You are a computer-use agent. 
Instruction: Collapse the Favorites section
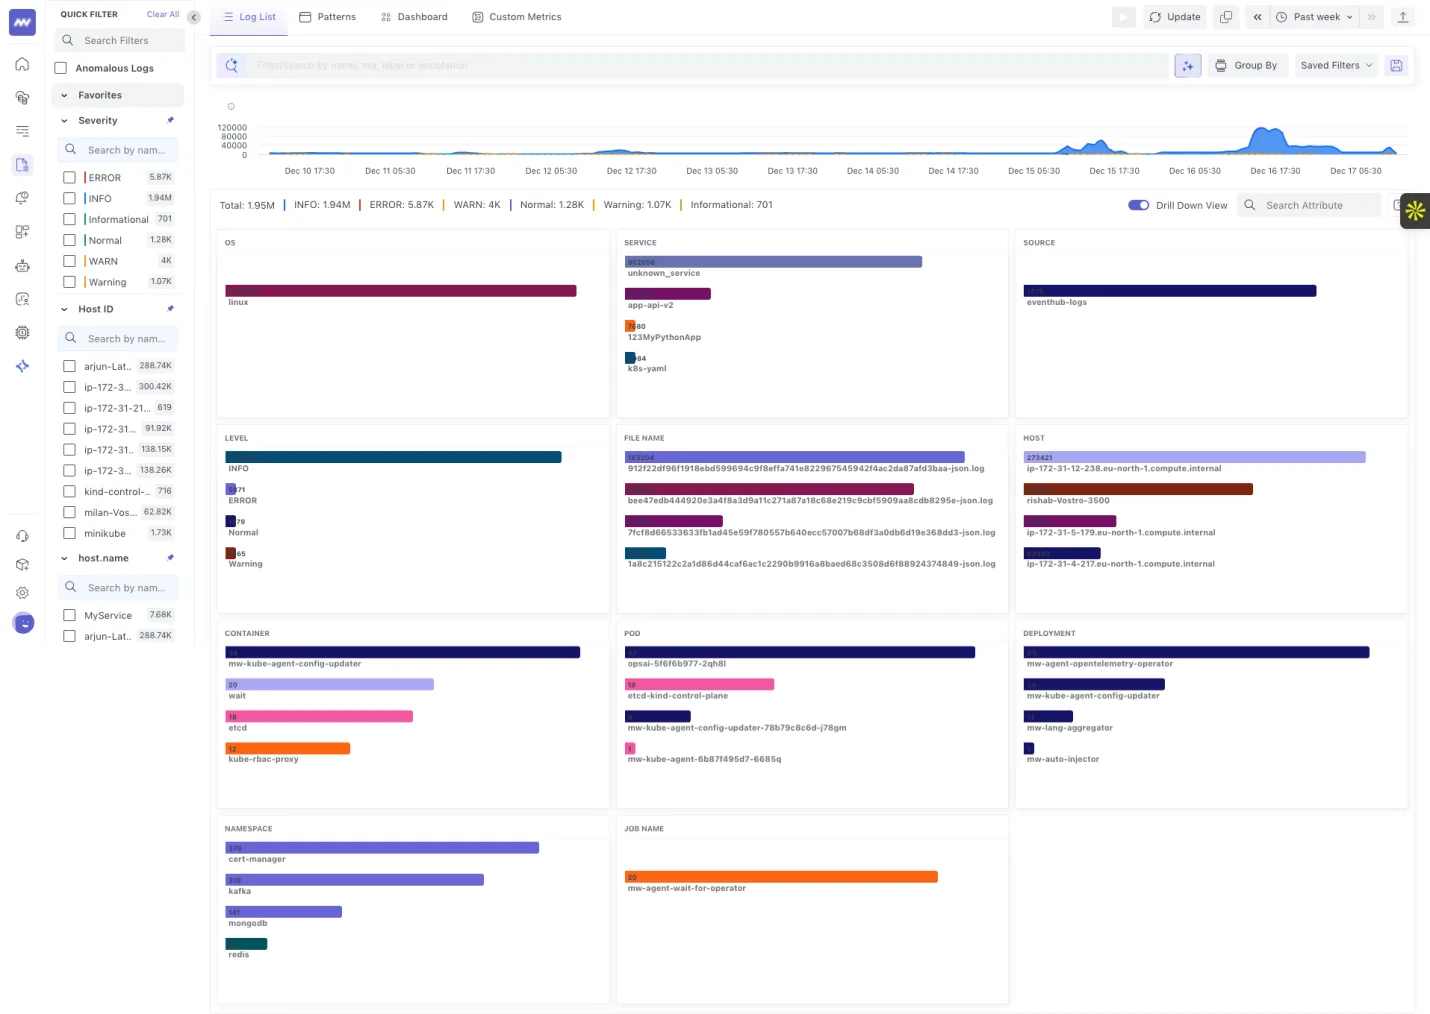[x=64, y=96]
